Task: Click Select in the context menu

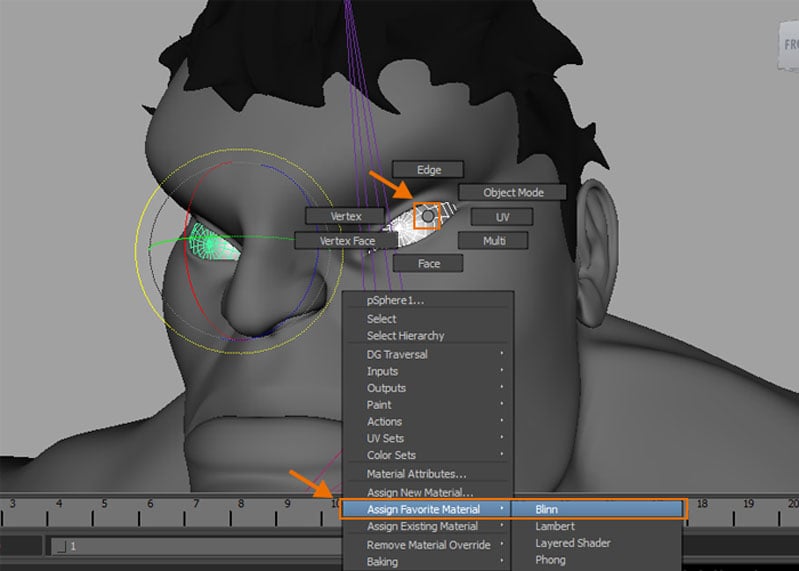Action: pyautogui.click(x=428, y=319)
